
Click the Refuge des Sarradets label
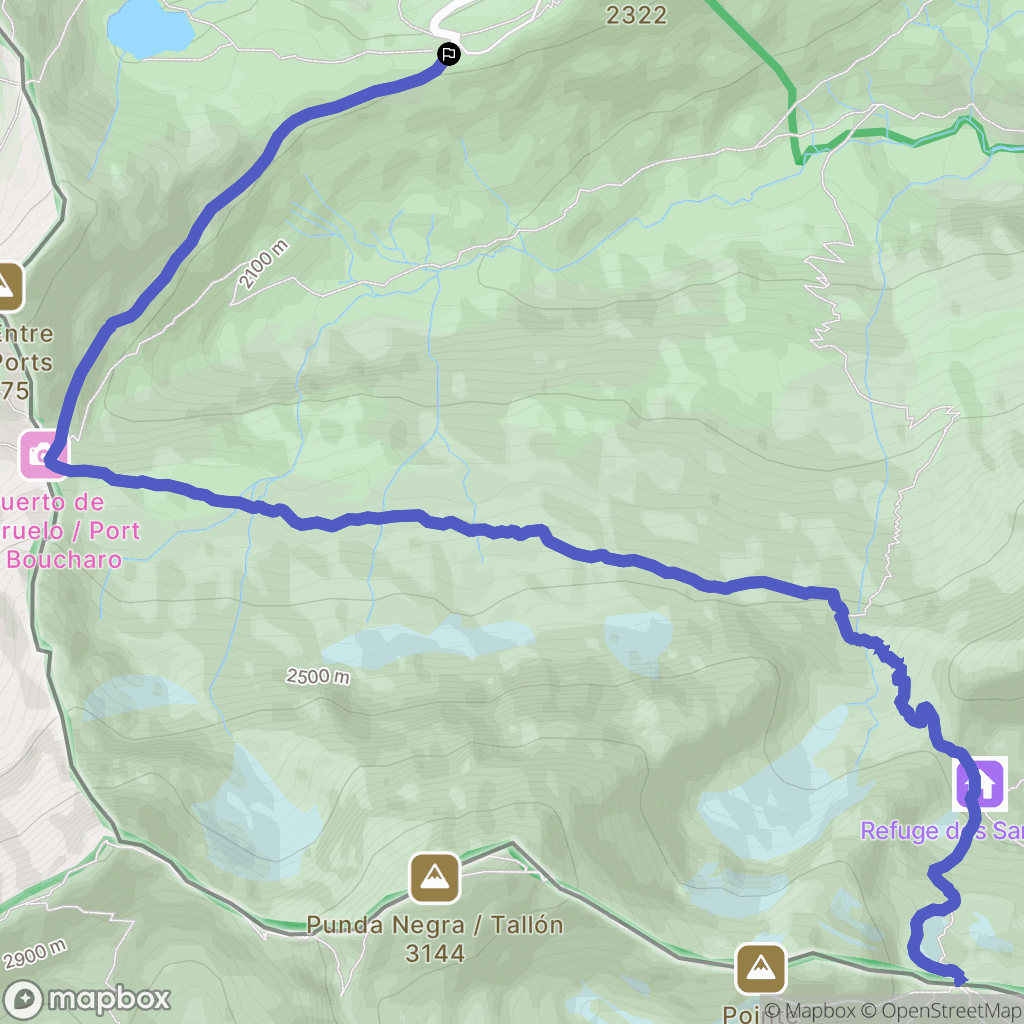click(x=942, y=831)
